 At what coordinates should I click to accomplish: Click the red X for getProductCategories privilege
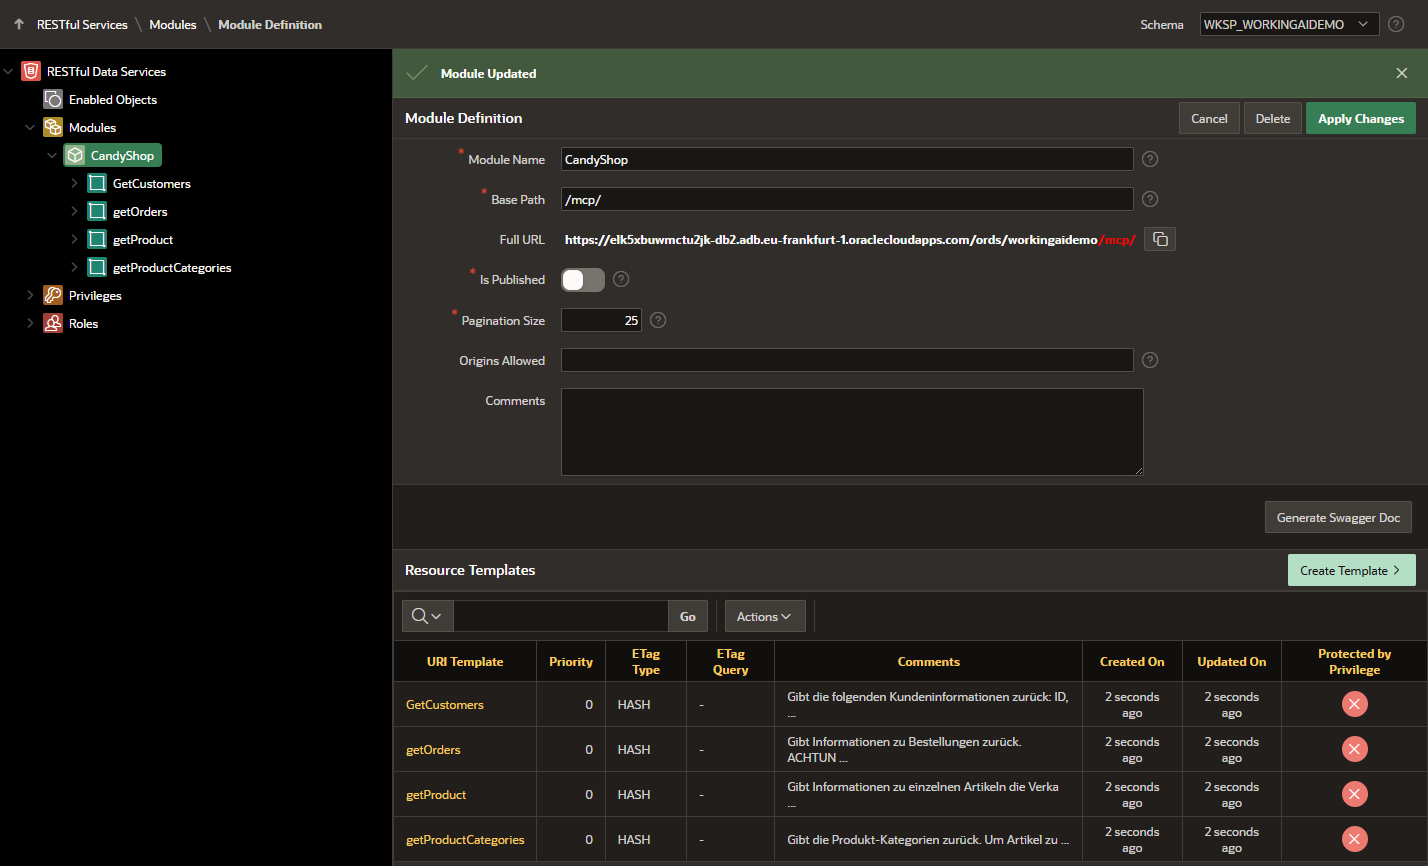coord(1354,840)
